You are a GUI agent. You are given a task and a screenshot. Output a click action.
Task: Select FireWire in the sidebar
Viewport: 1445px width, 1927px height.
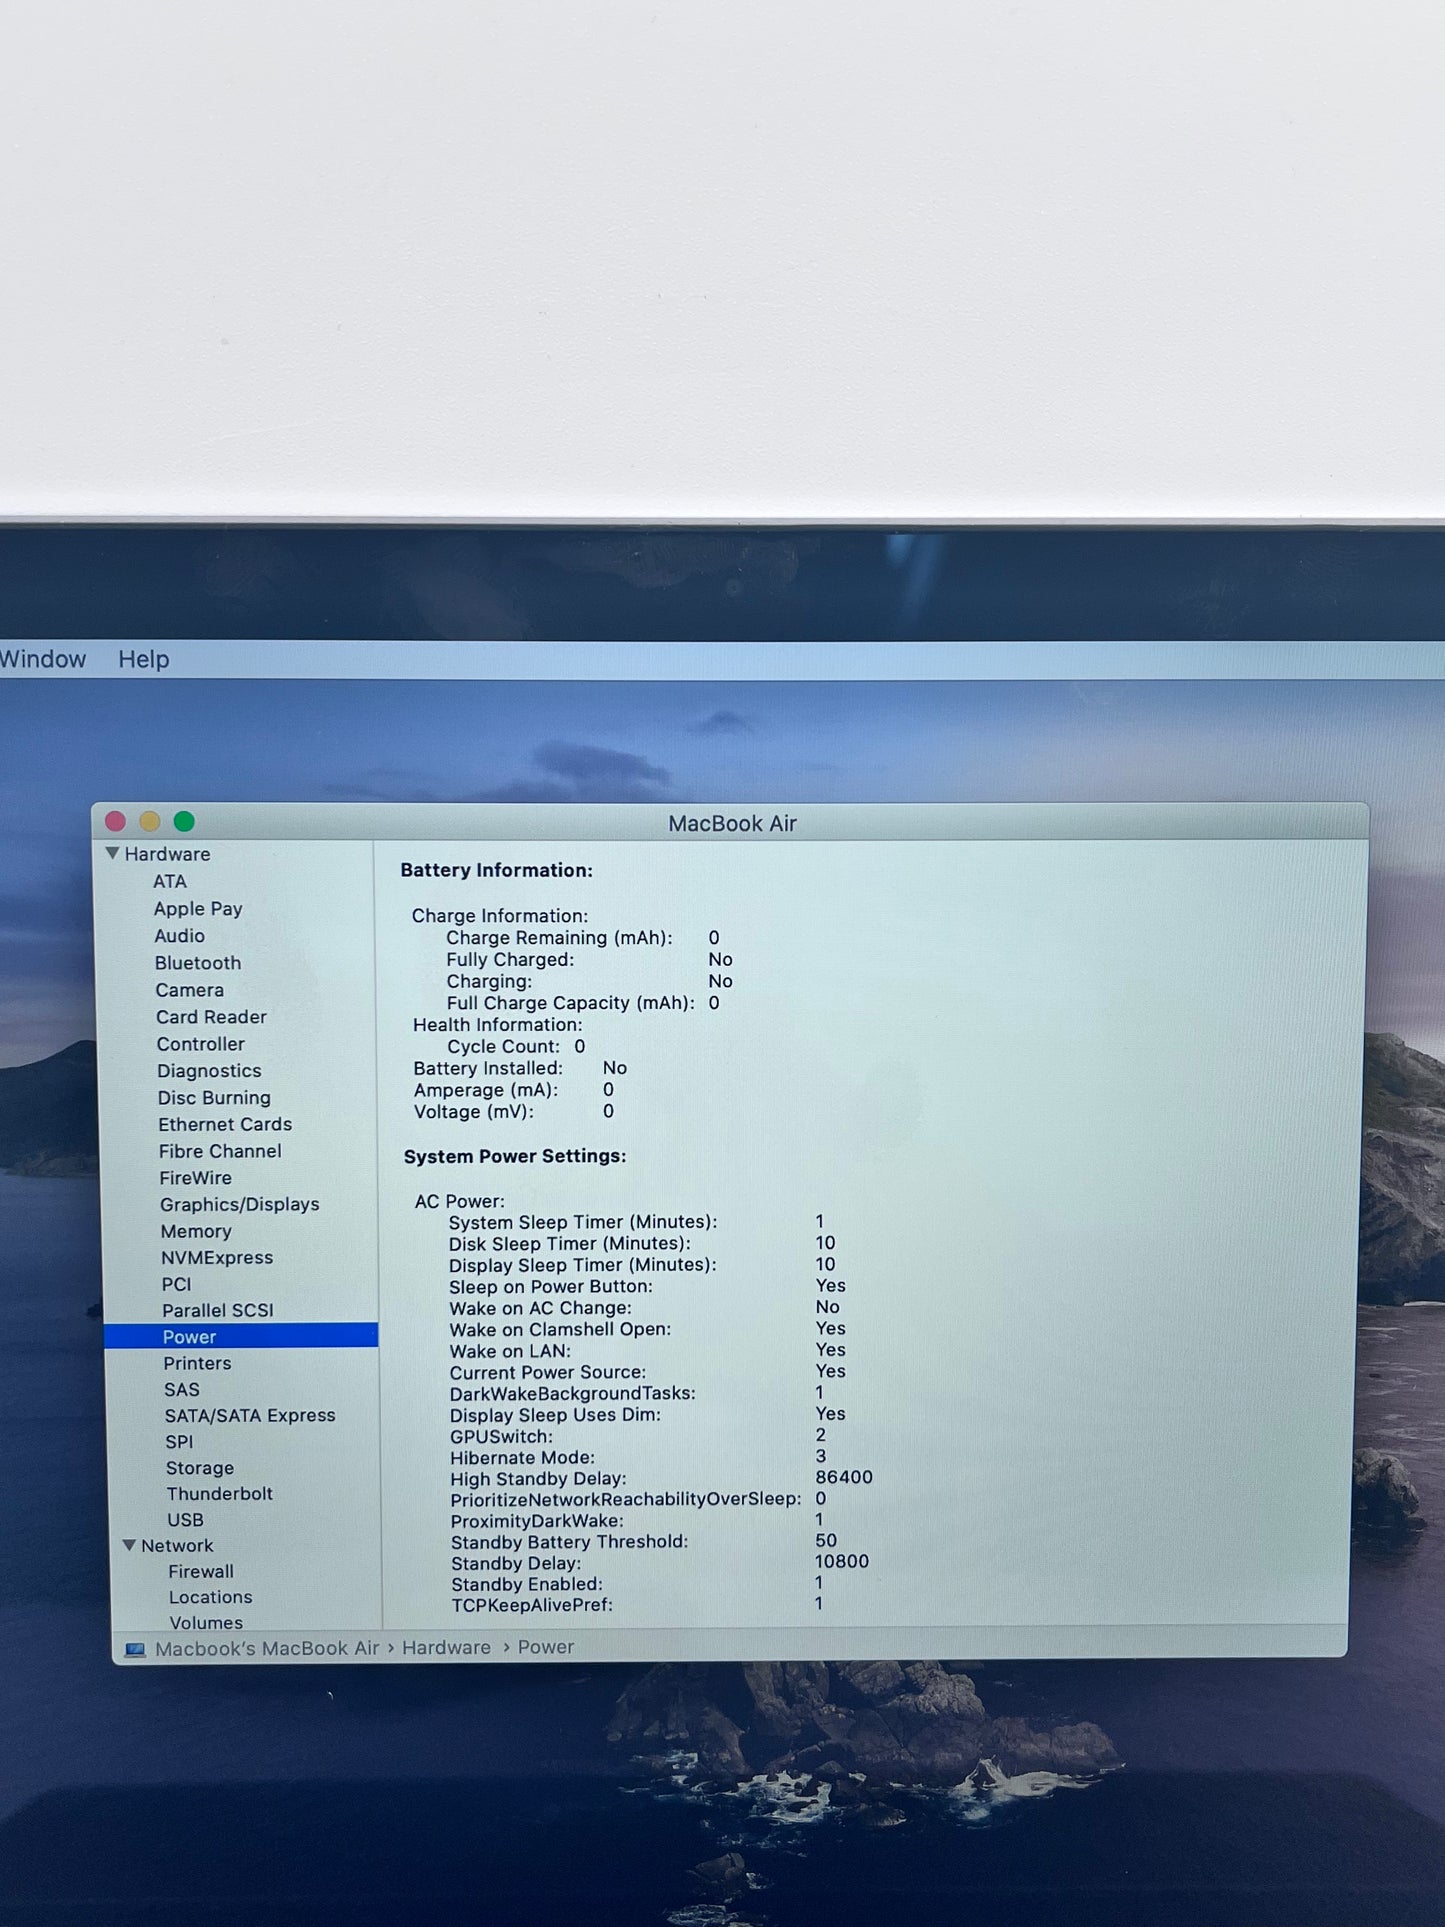[x=195, y=1178]
